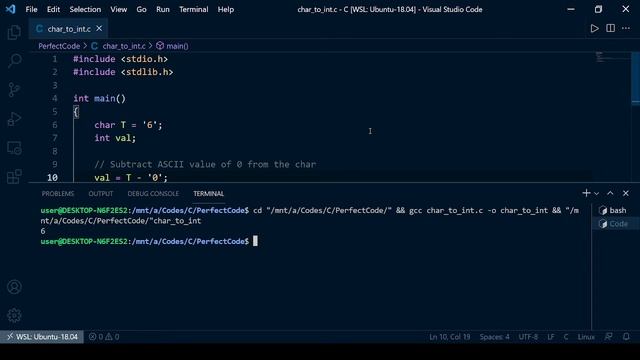The height and width of the screenshot is (360, 640).
Task: Click Ln 10, Col 19 cursor position
Action: coord(449,337)
